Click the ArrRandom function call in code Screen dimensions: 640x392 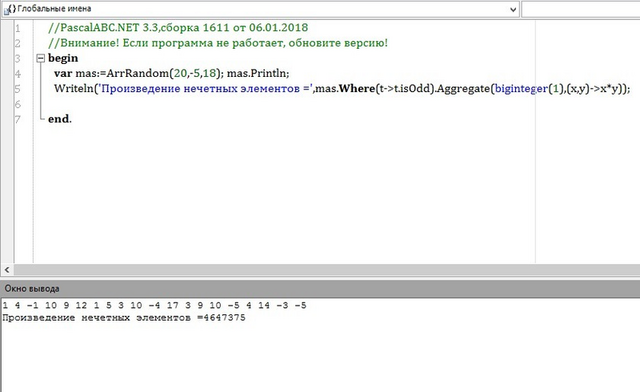click(x=137, y=74)
